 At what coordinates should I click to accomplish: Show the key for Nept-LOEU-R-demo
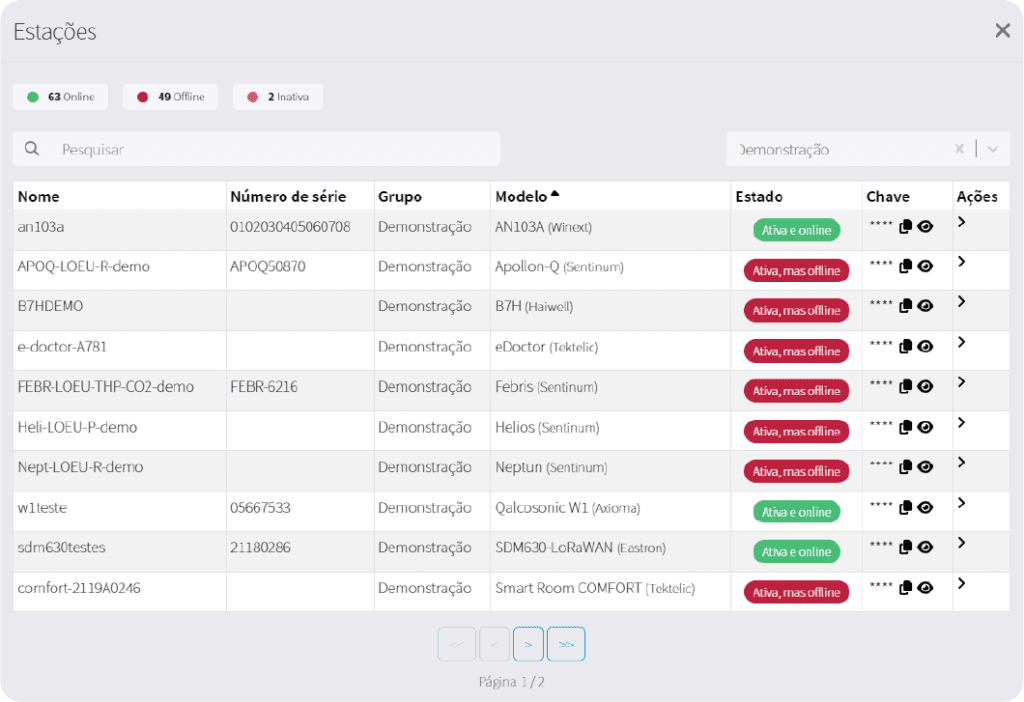[925, 467]
